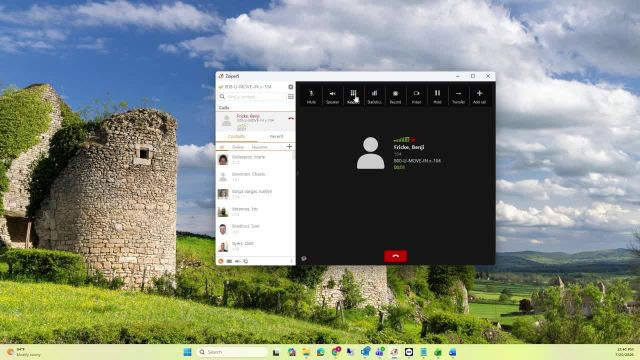This screenshot has height=360, width=640.
Task: Click phone icon in bottom status bar
Action: click(x=245, y=261)
